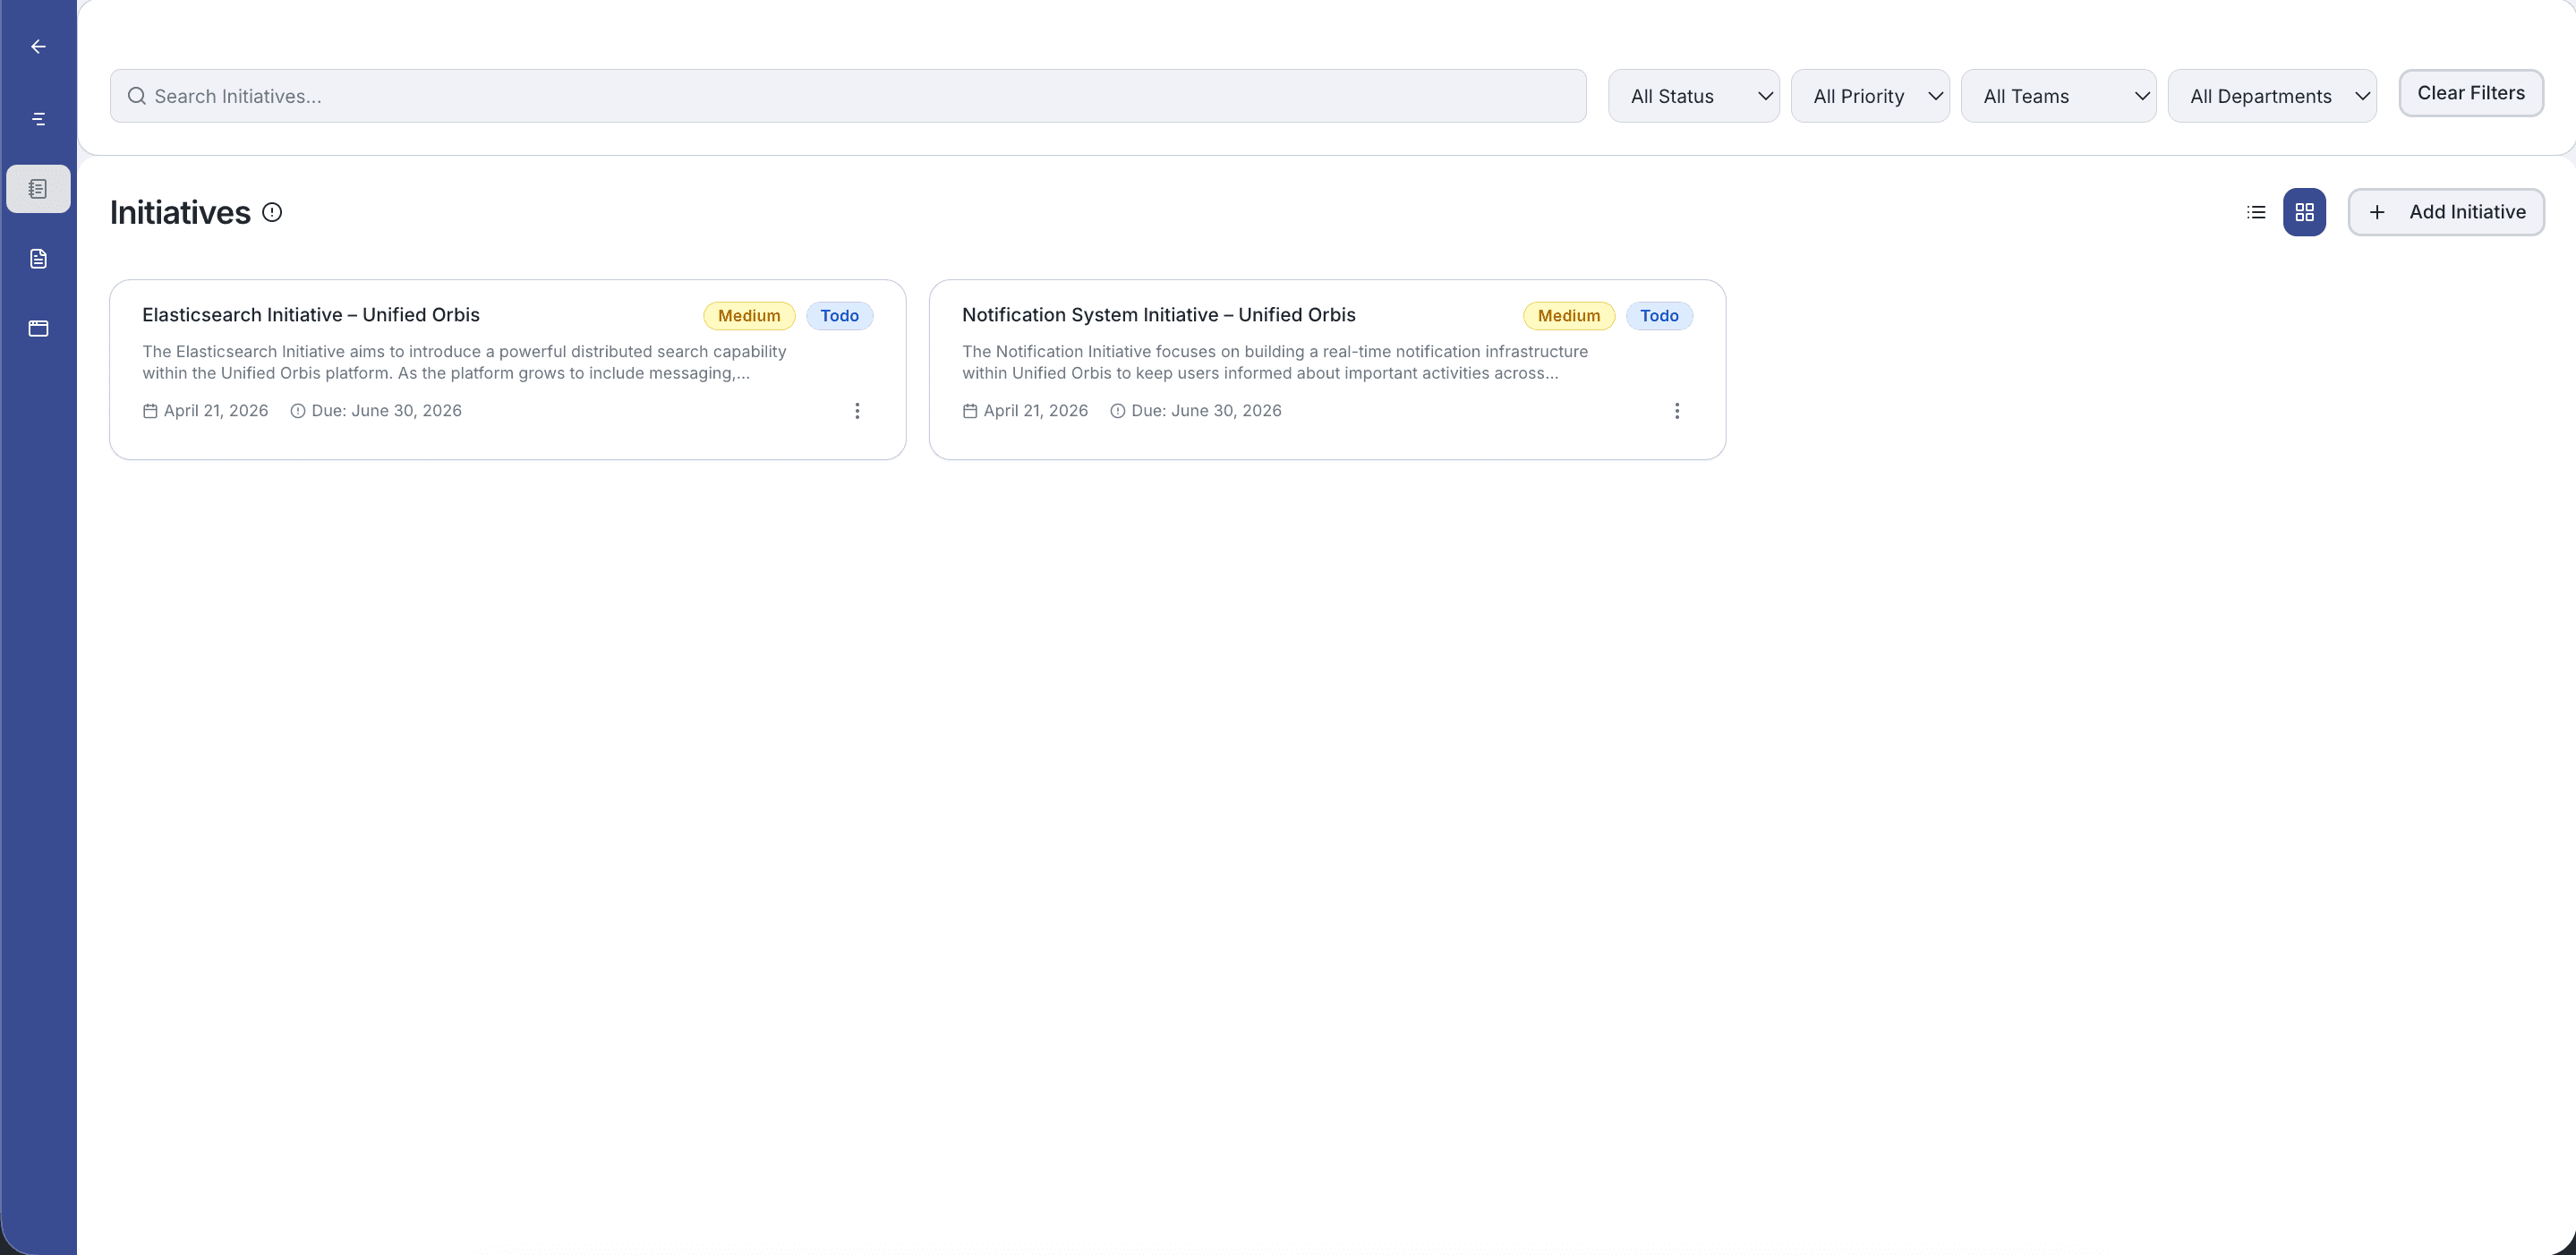The image size is (2576, 1255).
Task: Focus the Search Initiatives field
Action: pyautogui.click(x=848, y=96)
